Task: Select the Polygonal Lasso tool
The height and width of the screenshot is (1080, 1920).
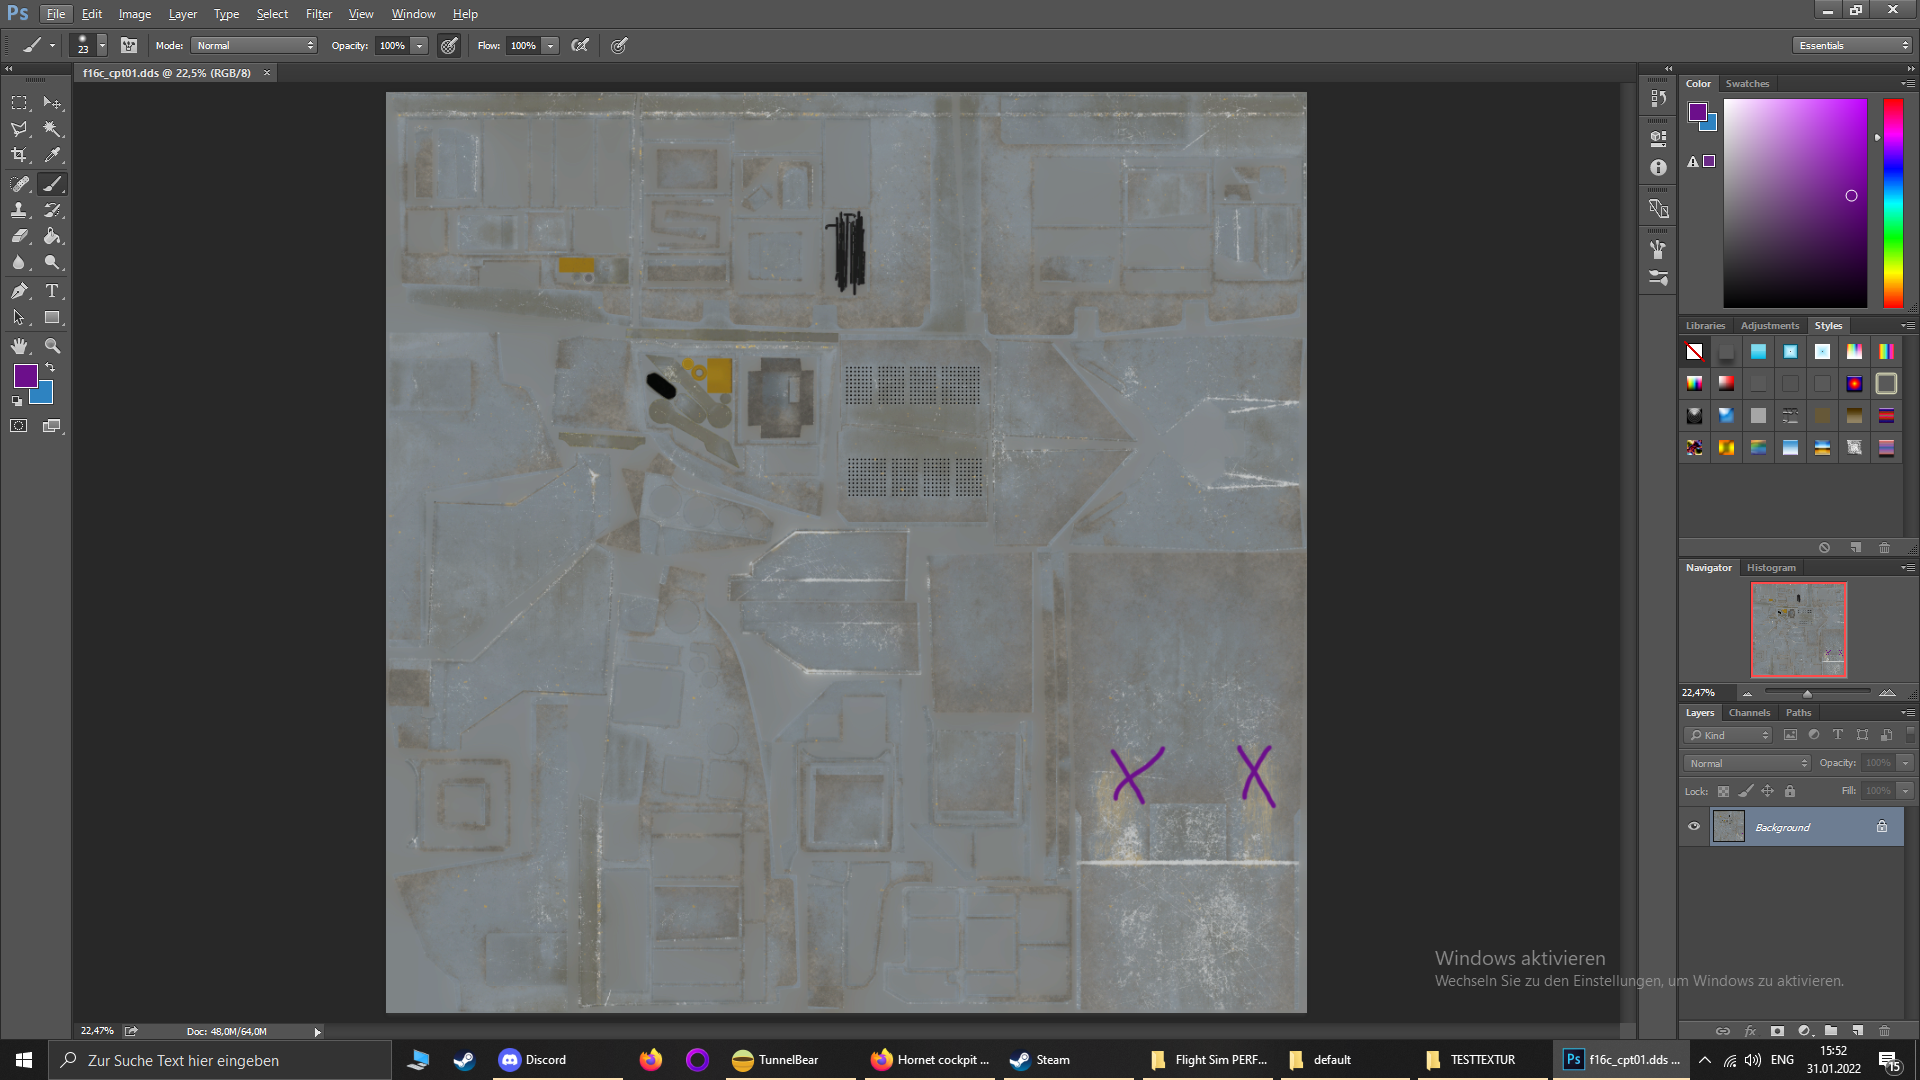Action: 19,129
